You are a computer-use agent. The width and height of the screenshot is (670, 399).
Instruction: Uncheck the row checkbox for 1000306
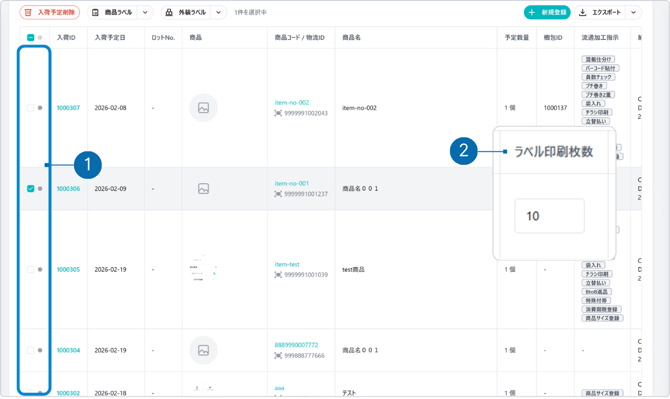[x=31, y=188]
